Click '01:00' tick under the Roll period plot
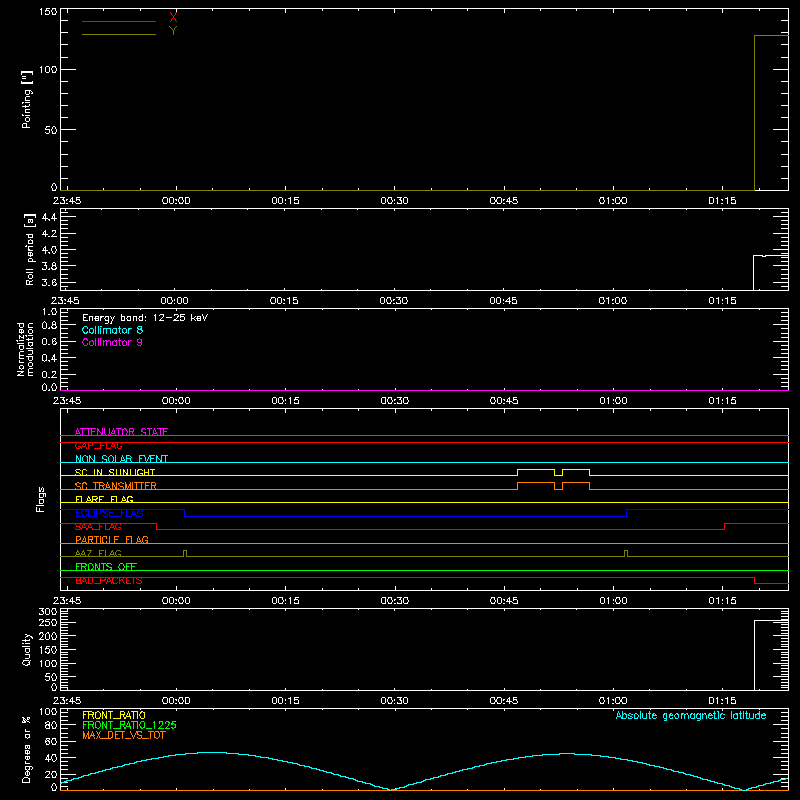This screenshot has width=800, height=800. click(x=612, y=301)
